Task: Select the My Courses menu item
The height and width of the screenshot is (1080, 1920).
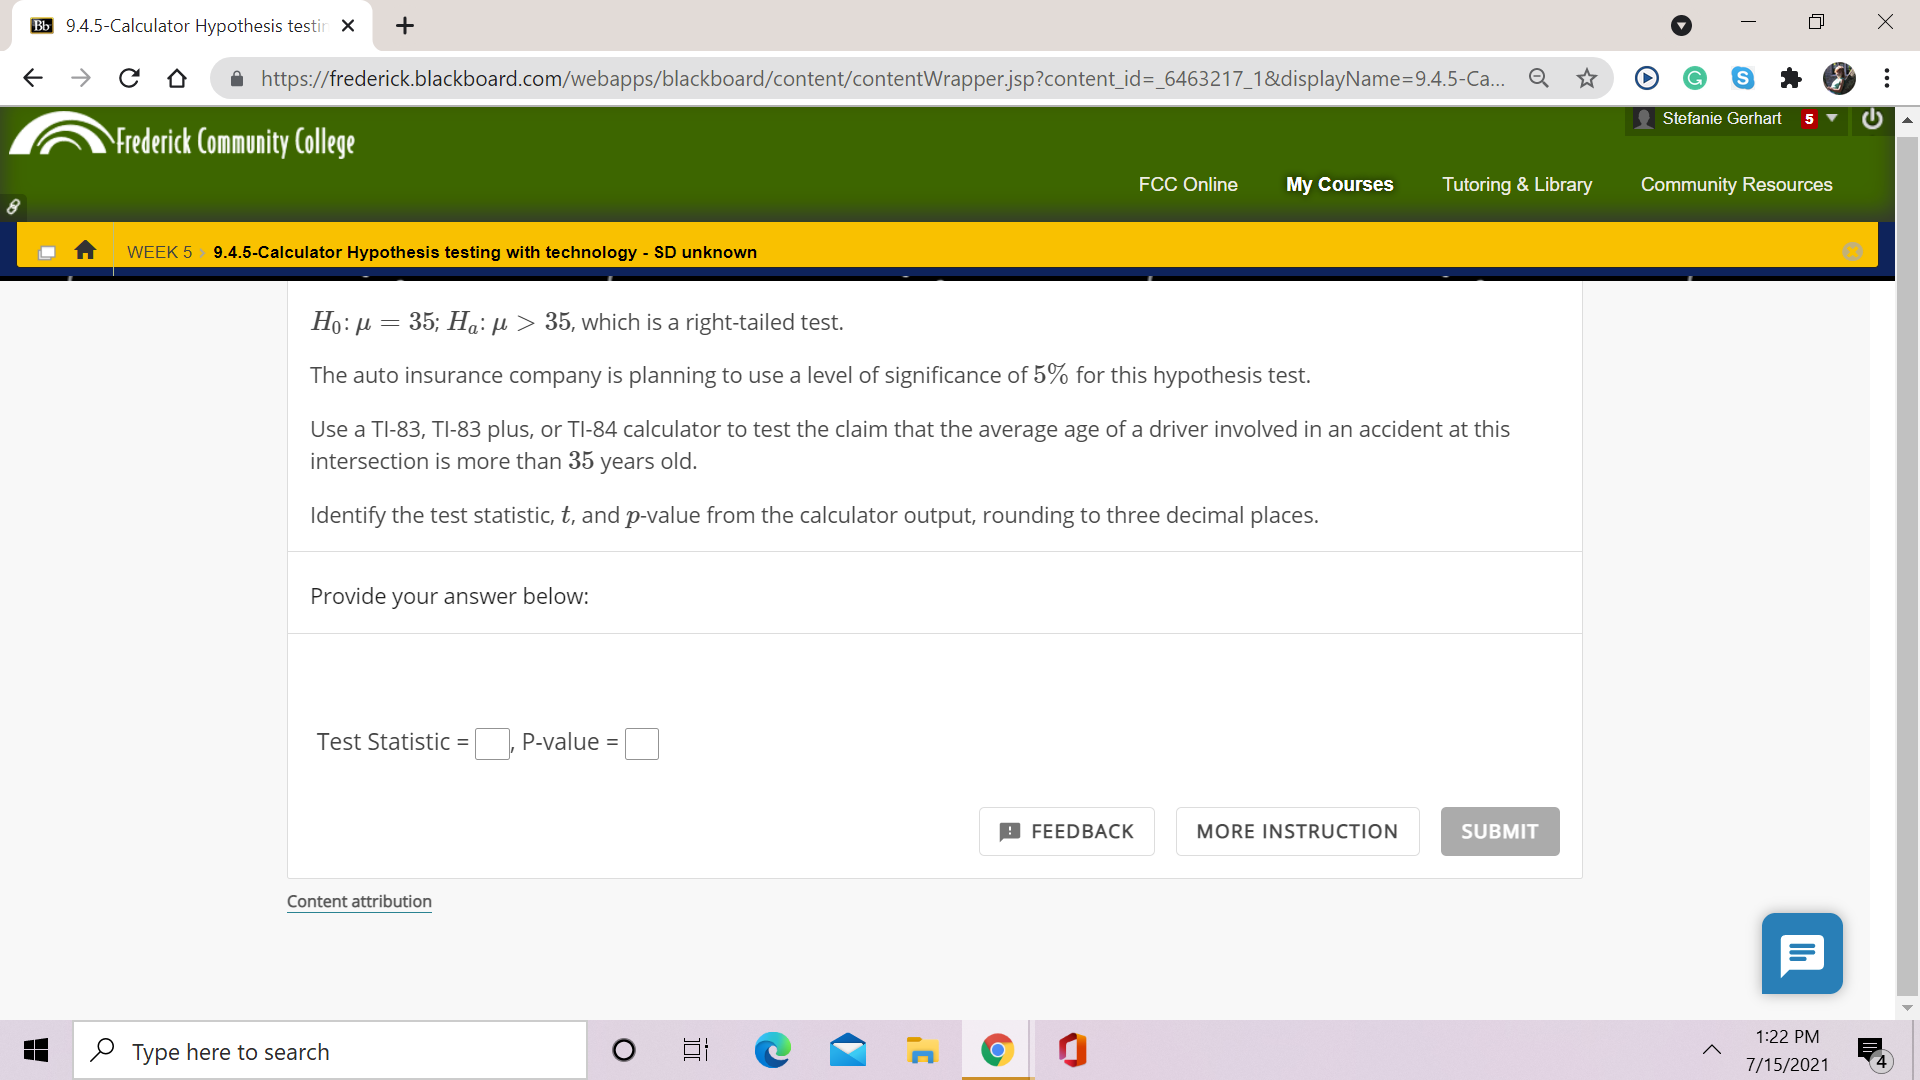Action: 1339,184
